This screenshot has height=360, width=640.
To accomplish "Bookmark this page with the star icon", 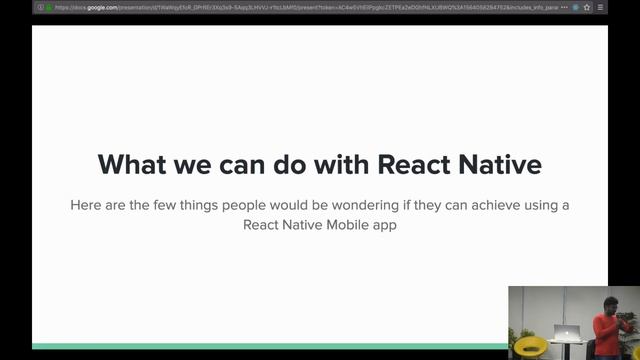I will click(x=587, y=7).
